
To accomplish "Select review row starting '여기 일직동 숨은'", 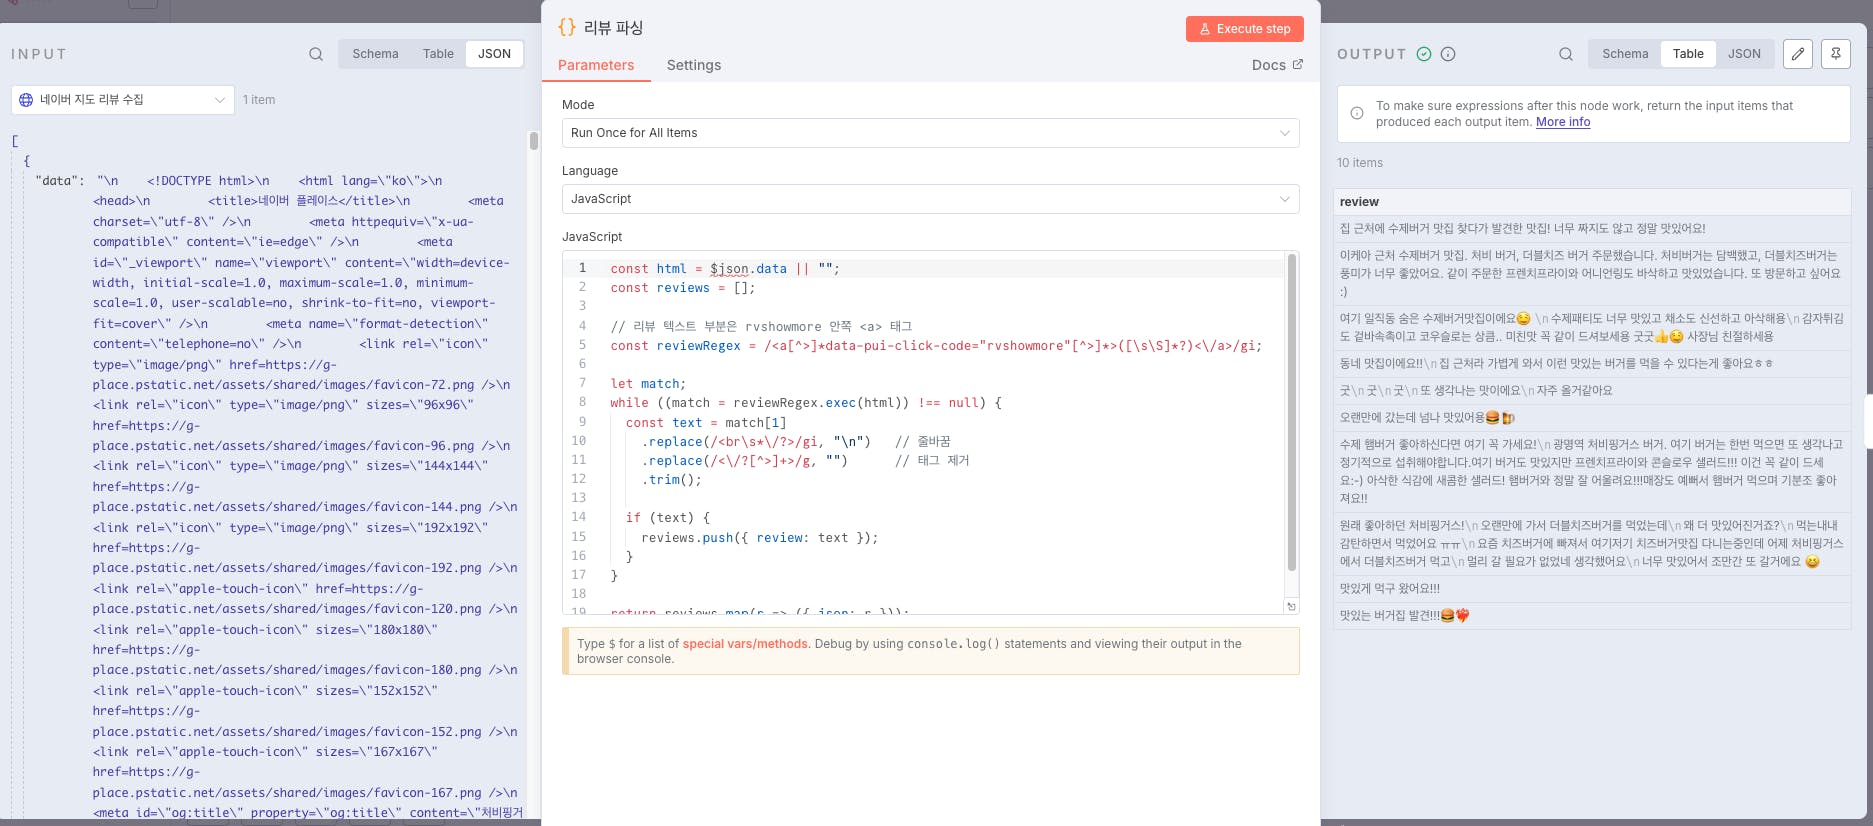I will [1592, 328].
